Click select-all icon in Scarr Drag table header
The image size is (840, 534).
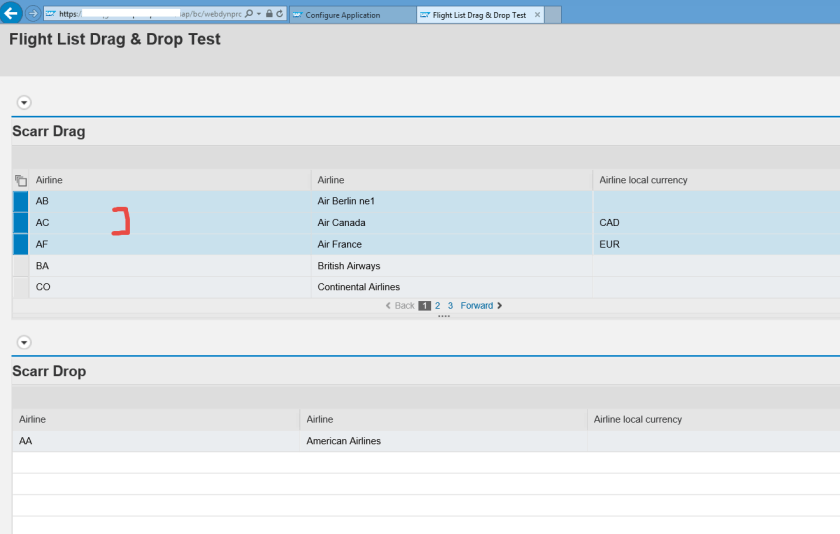coord(21,181)
